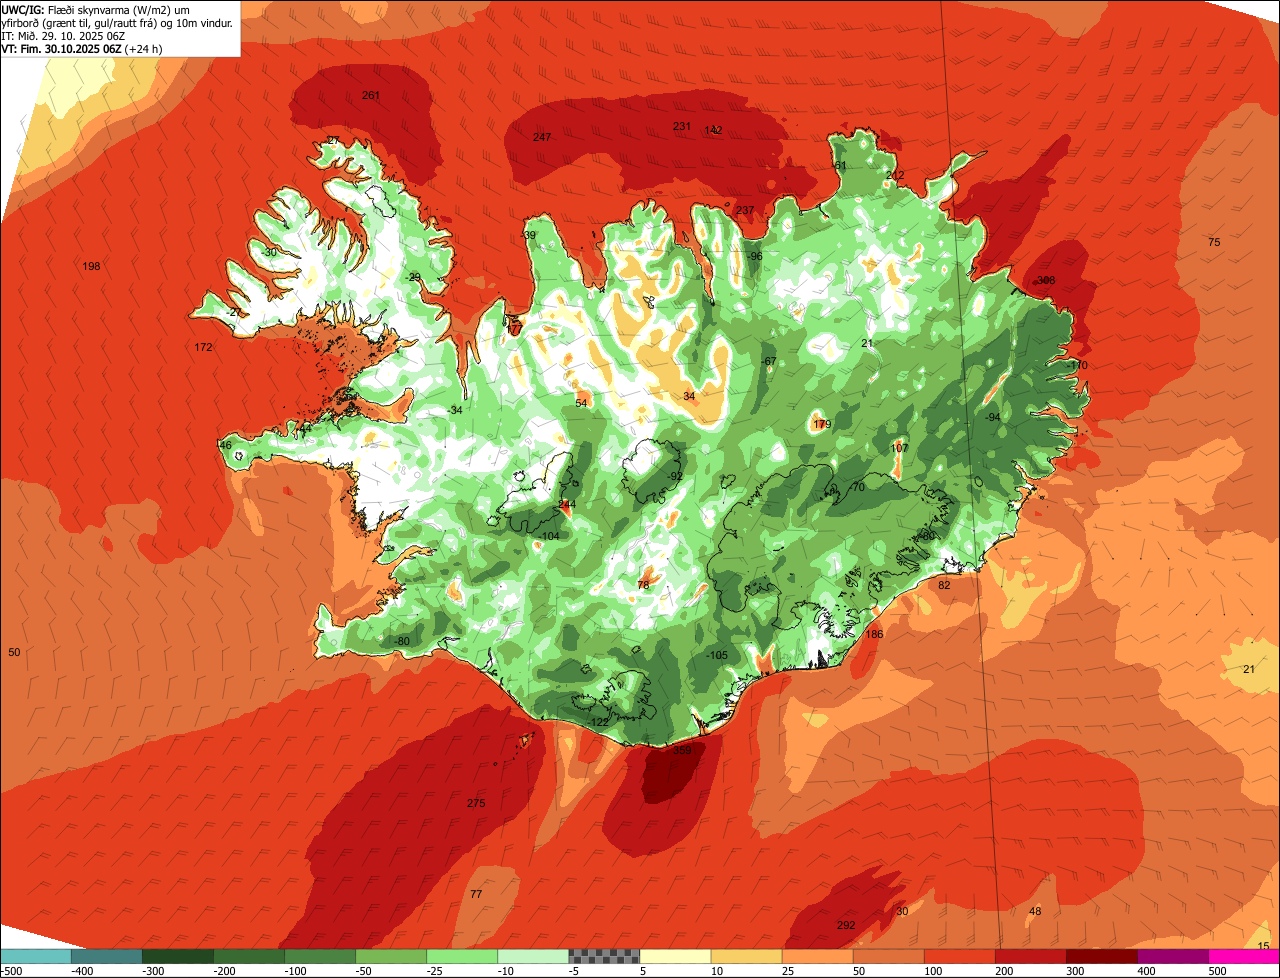Click the orange legend swatch between 25 and 50
This screenshot has width=1280, height=978.
pyautogui.click(x=817, y=956)
